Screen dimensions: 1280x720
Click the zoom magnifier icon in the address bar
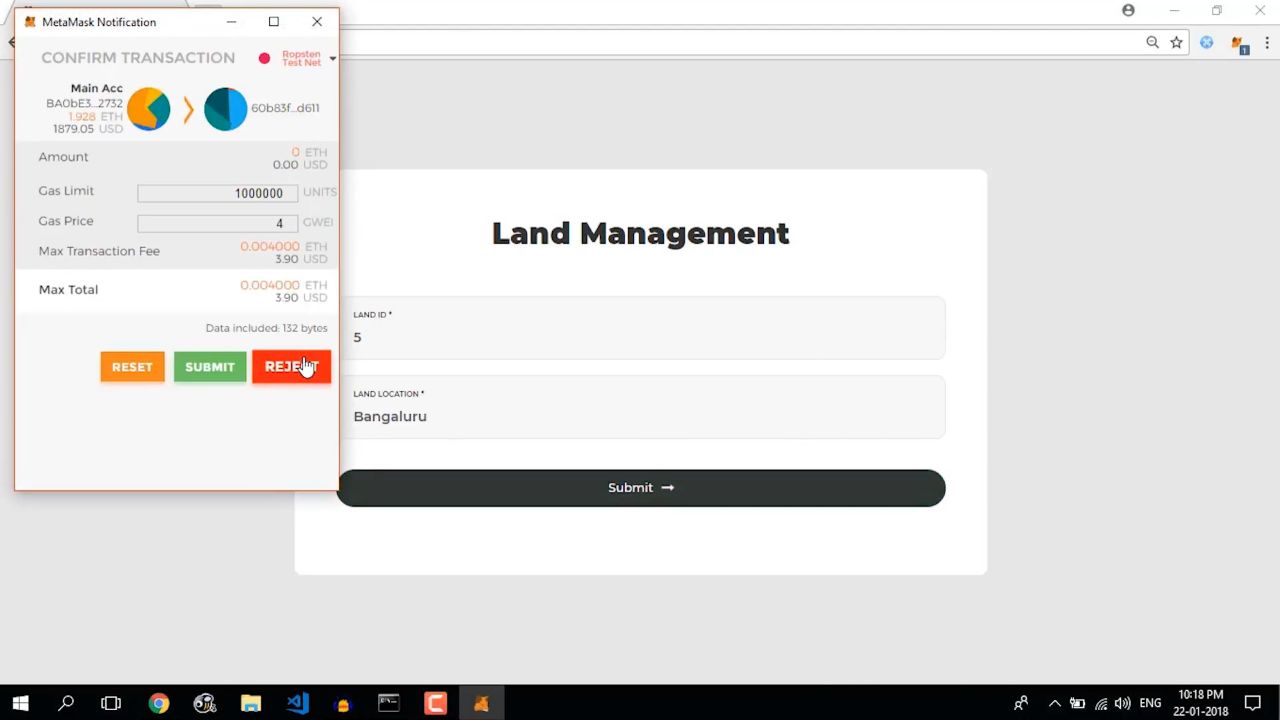click(1152, 42)
